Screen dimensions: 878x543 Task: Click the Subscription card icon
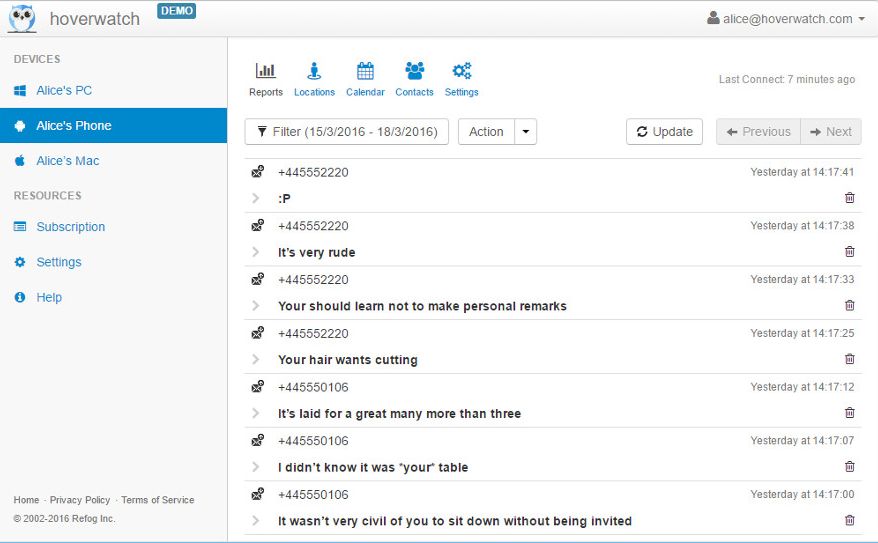tap(20, 227)
